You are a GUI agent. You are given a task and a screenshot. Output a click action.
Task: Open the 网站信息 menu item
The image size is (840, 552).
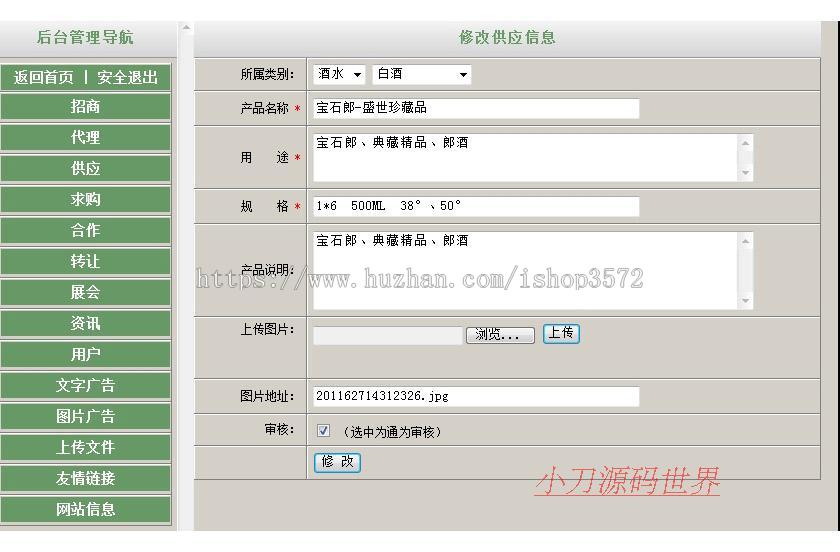pos(86,509)
